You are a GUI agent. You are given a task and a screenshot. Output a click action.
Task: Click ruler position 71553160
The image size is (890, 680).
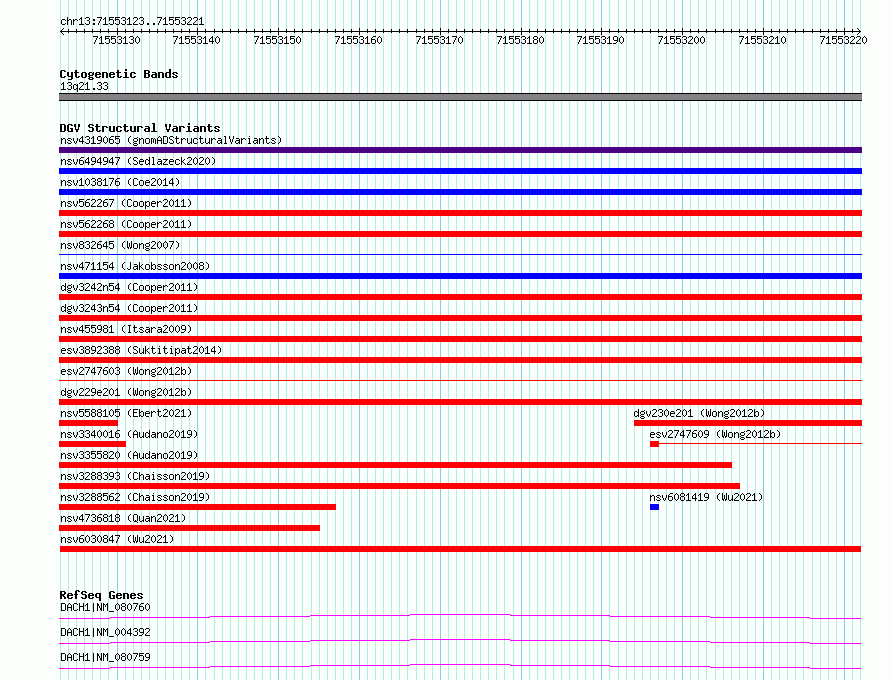pos(359,40)
